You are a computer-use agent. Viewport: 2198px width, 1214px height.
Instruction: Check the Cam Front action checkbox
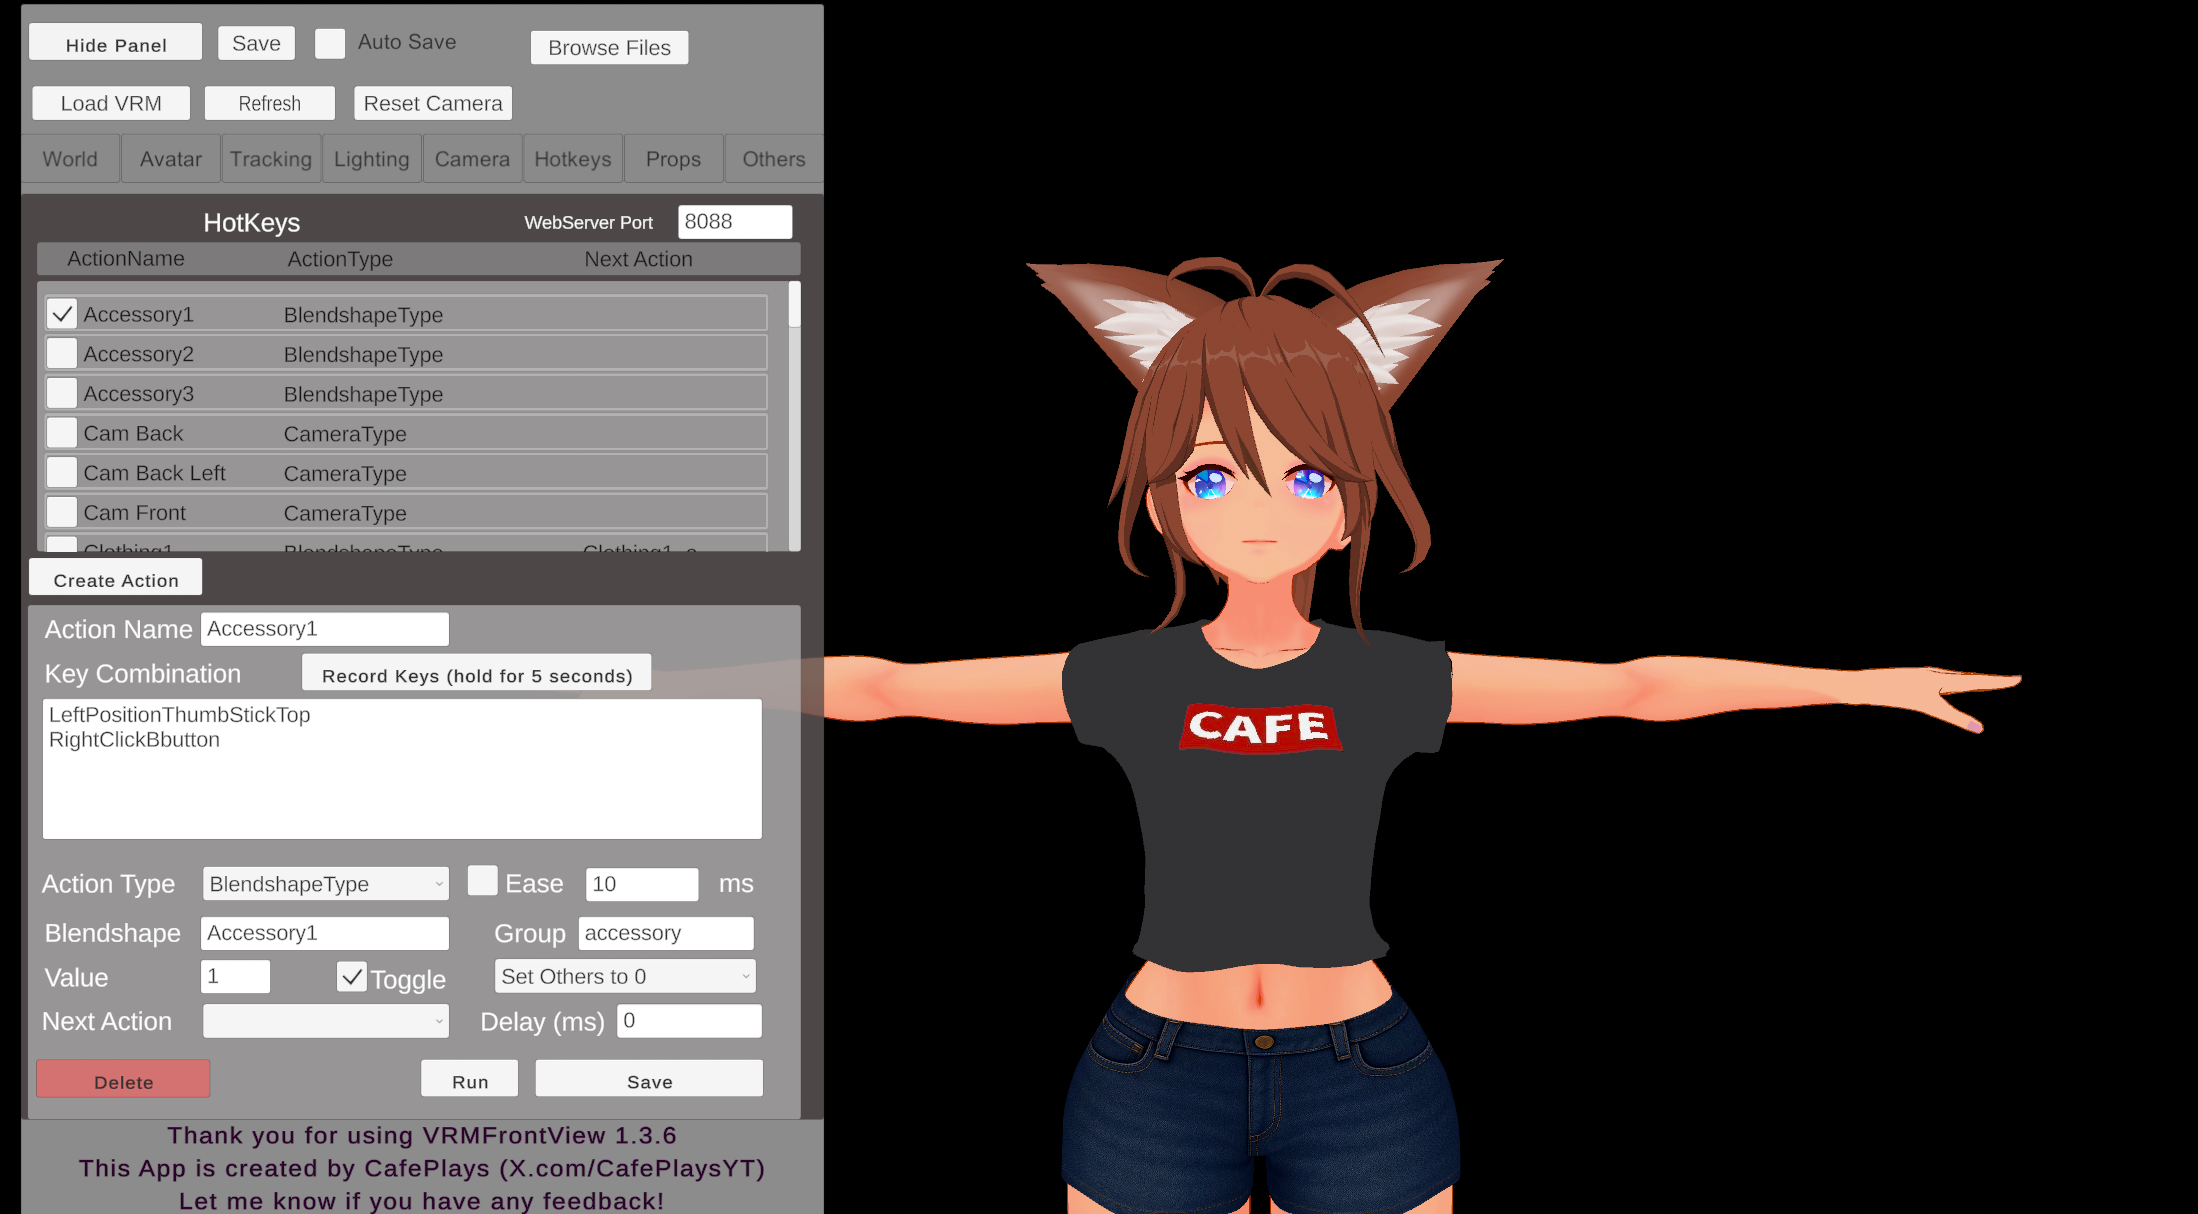click(62, 512)
